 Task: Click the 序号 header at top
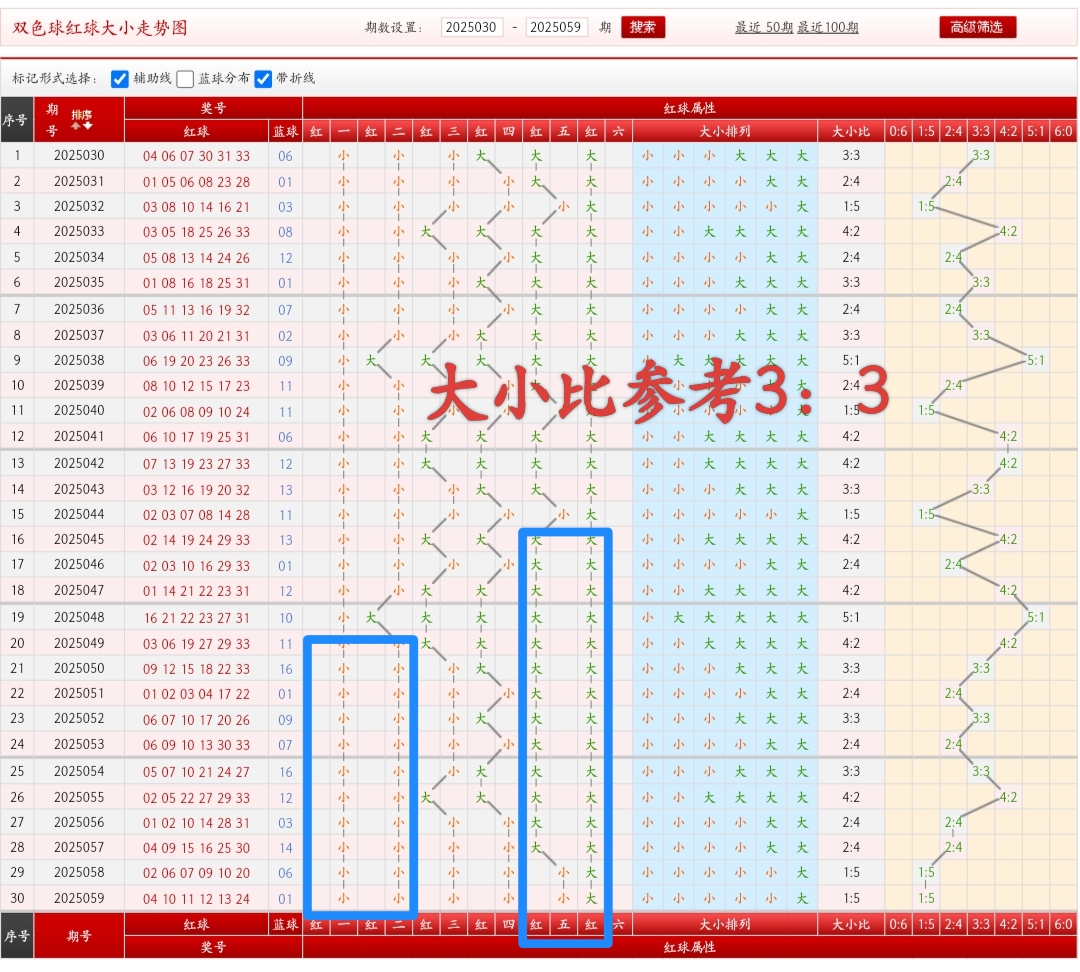pyautogui.click(x=15, y=120)
